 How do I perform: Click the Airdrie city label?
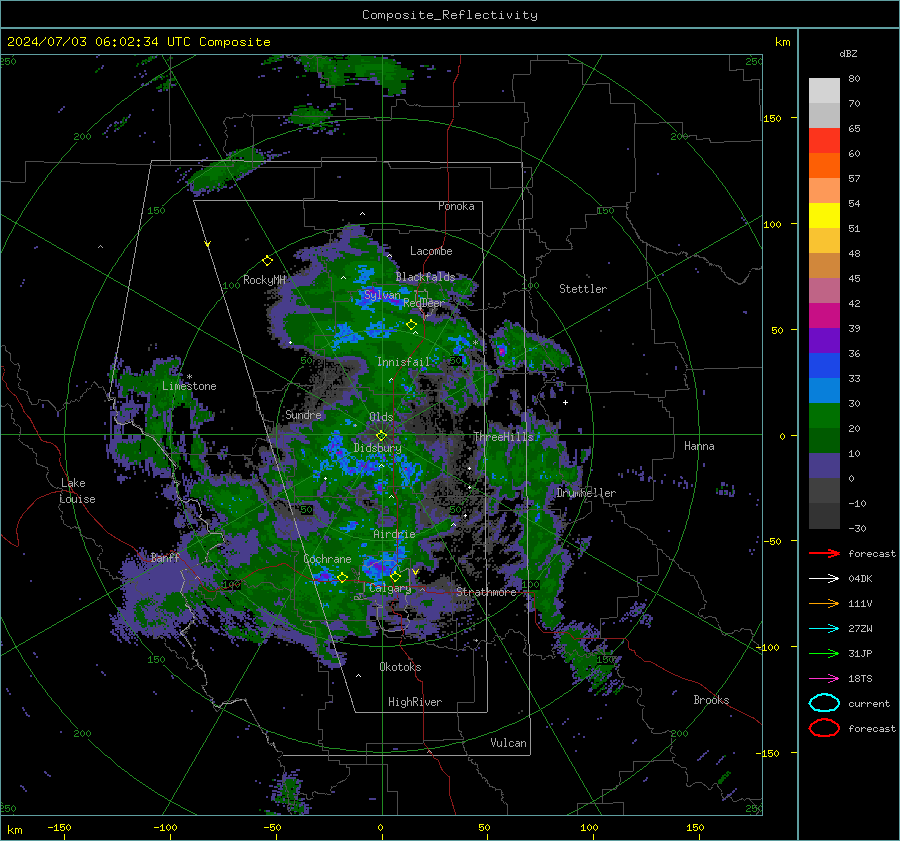point(394,534)
